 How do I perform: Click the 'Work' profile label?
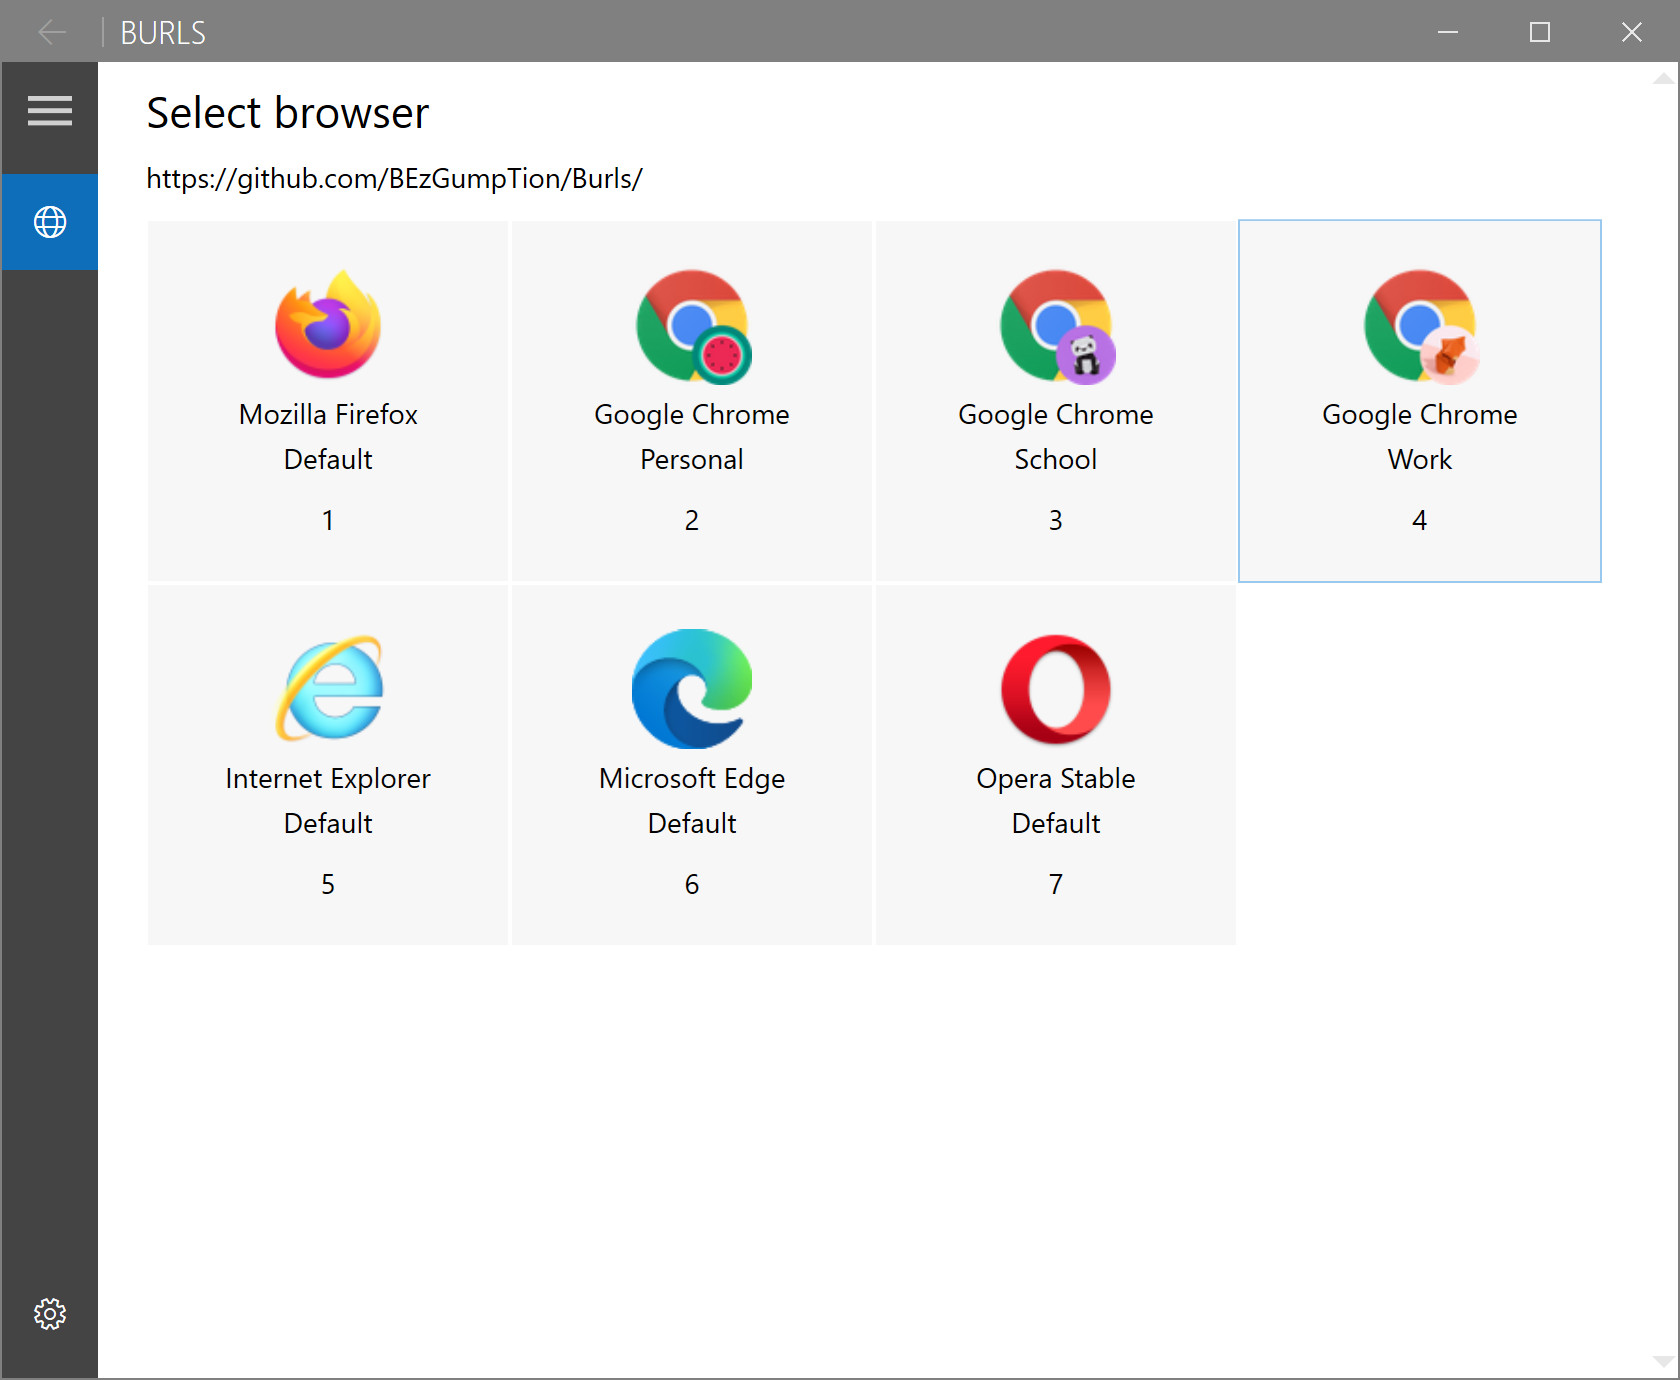1420,459
